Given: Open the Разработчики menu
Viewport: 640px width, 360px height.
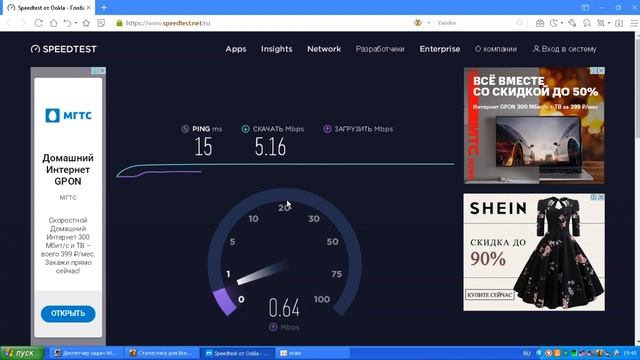Looking at the screenshot, I should tap(380, 49).
